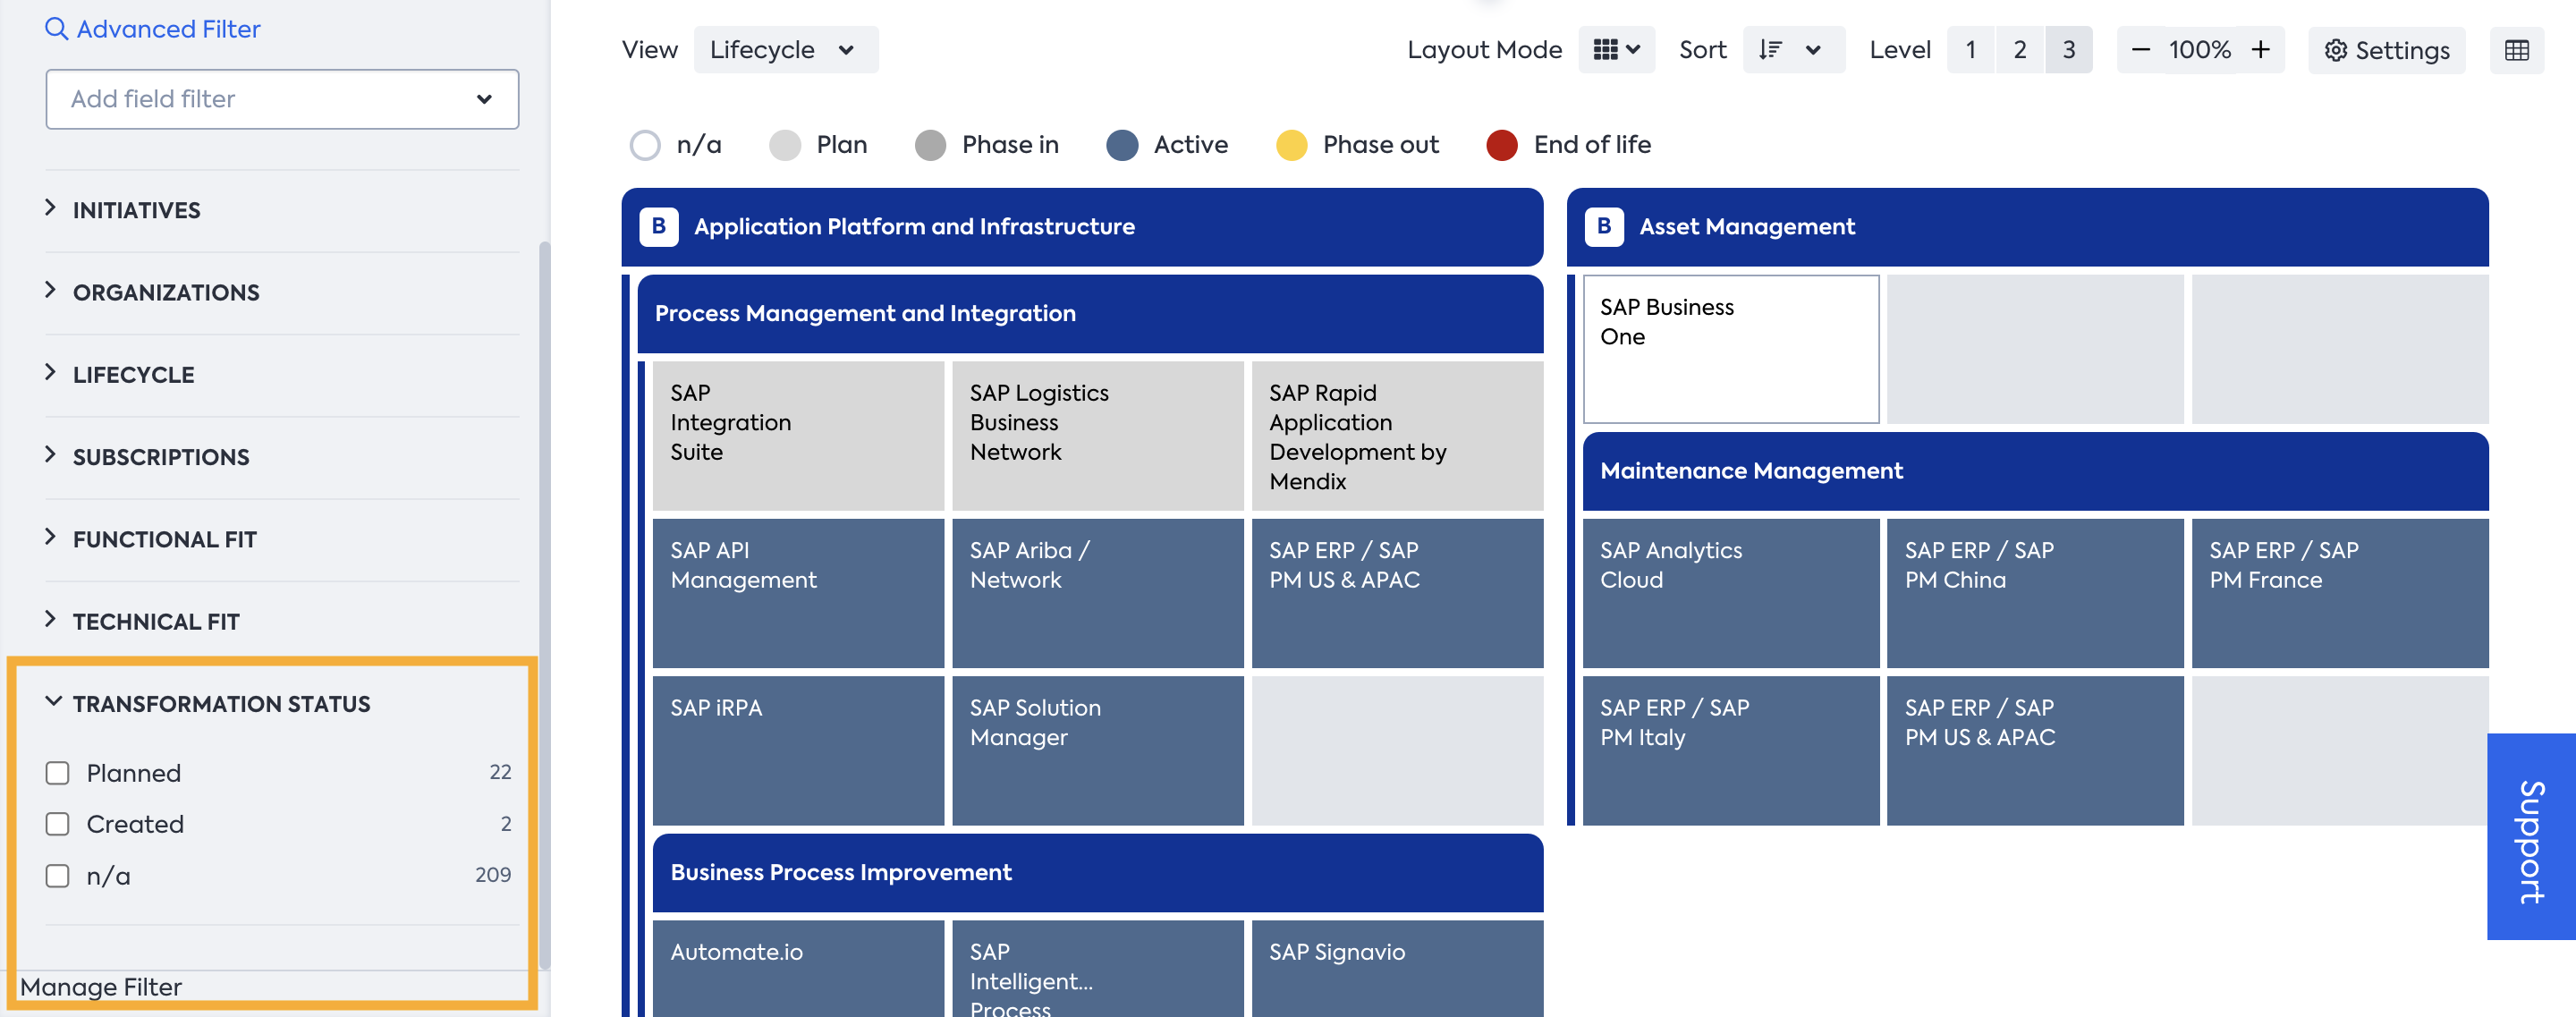Click Manage Filter button
Image resolution: width=2576 pixels, height=1017 pixels.
click(x=100, y=986)
